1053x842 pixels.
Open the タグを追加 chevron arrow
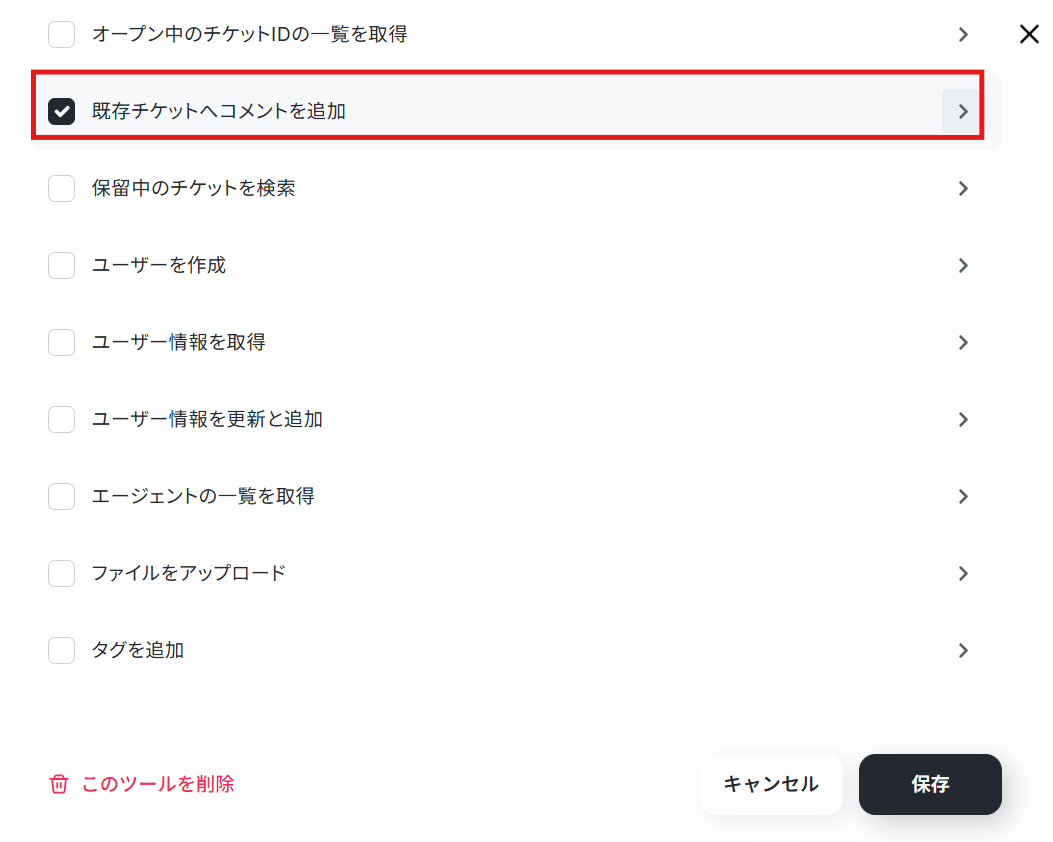pyautogui.click(x=963, y=651)
